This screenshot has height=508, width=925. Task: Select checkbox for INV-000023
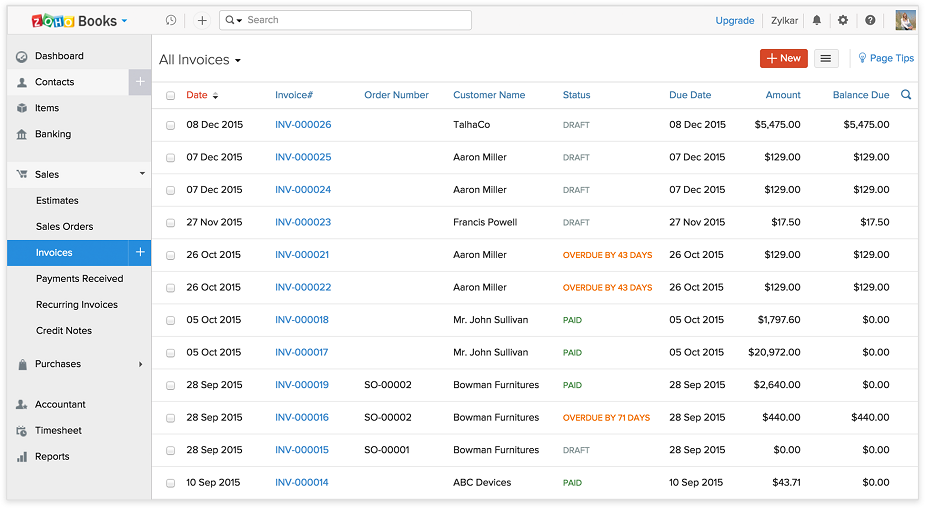170,222
